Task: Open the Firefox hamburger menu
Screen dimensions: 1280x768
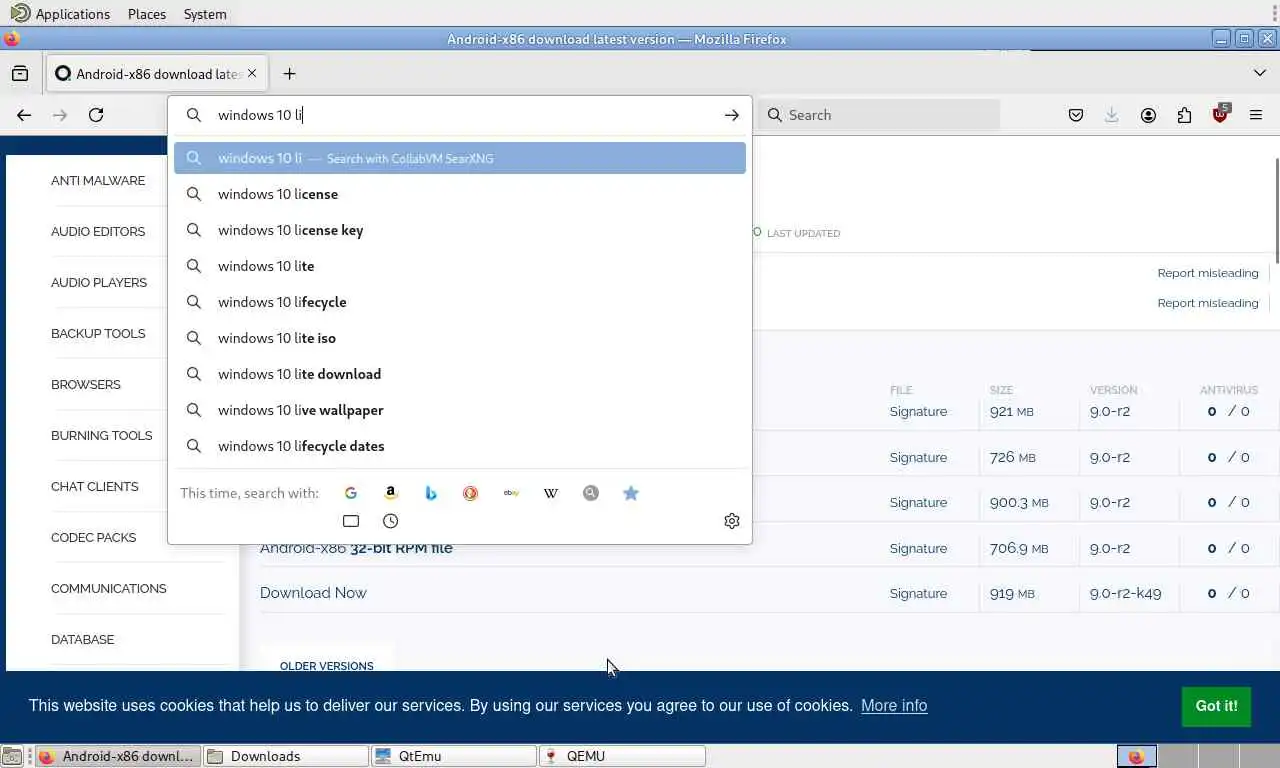Action: pos(1256,115)
